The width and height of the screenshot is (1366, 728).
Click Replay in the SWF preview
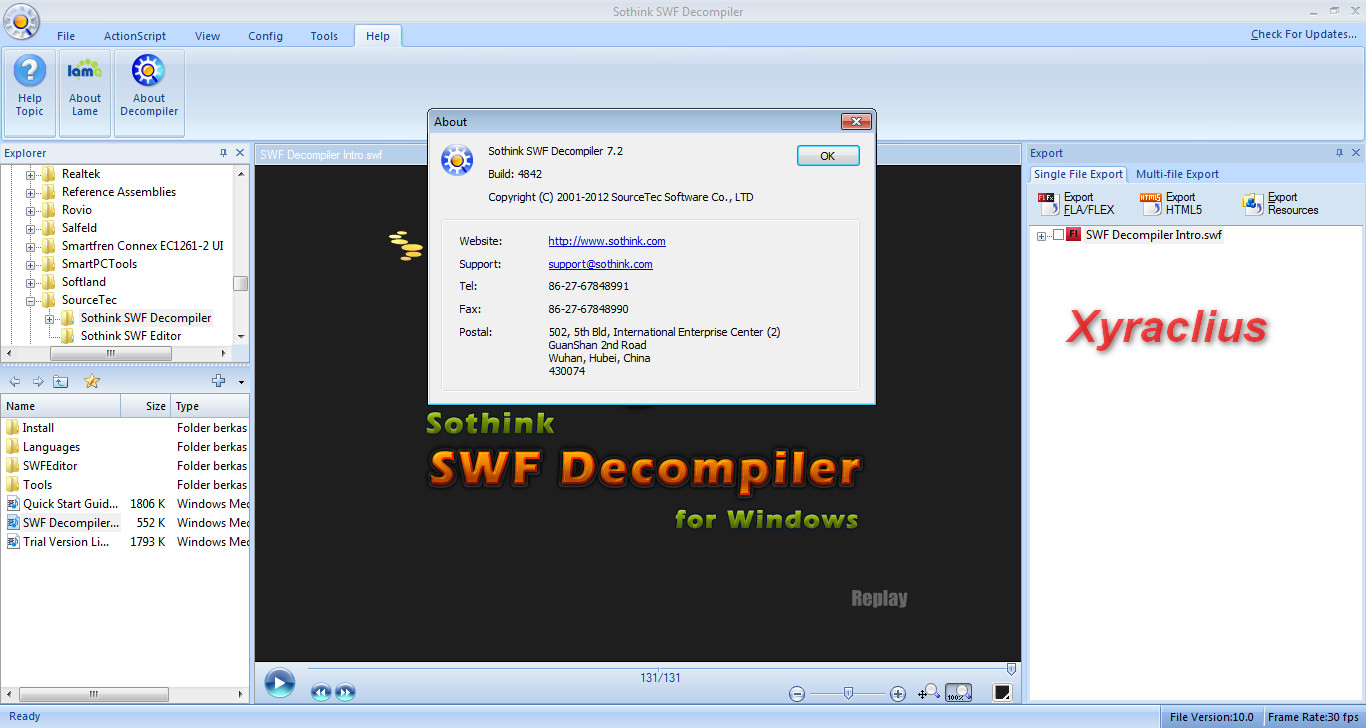coord(880,598)
